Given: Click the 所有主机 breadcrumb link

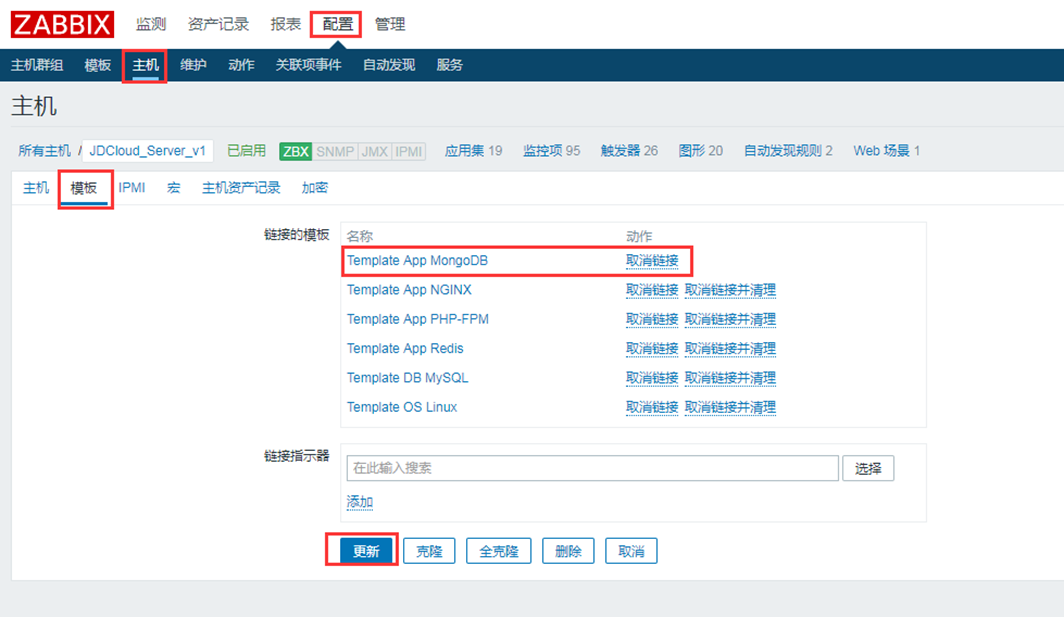Looking at the screenshot, I should tap(44, 151).
